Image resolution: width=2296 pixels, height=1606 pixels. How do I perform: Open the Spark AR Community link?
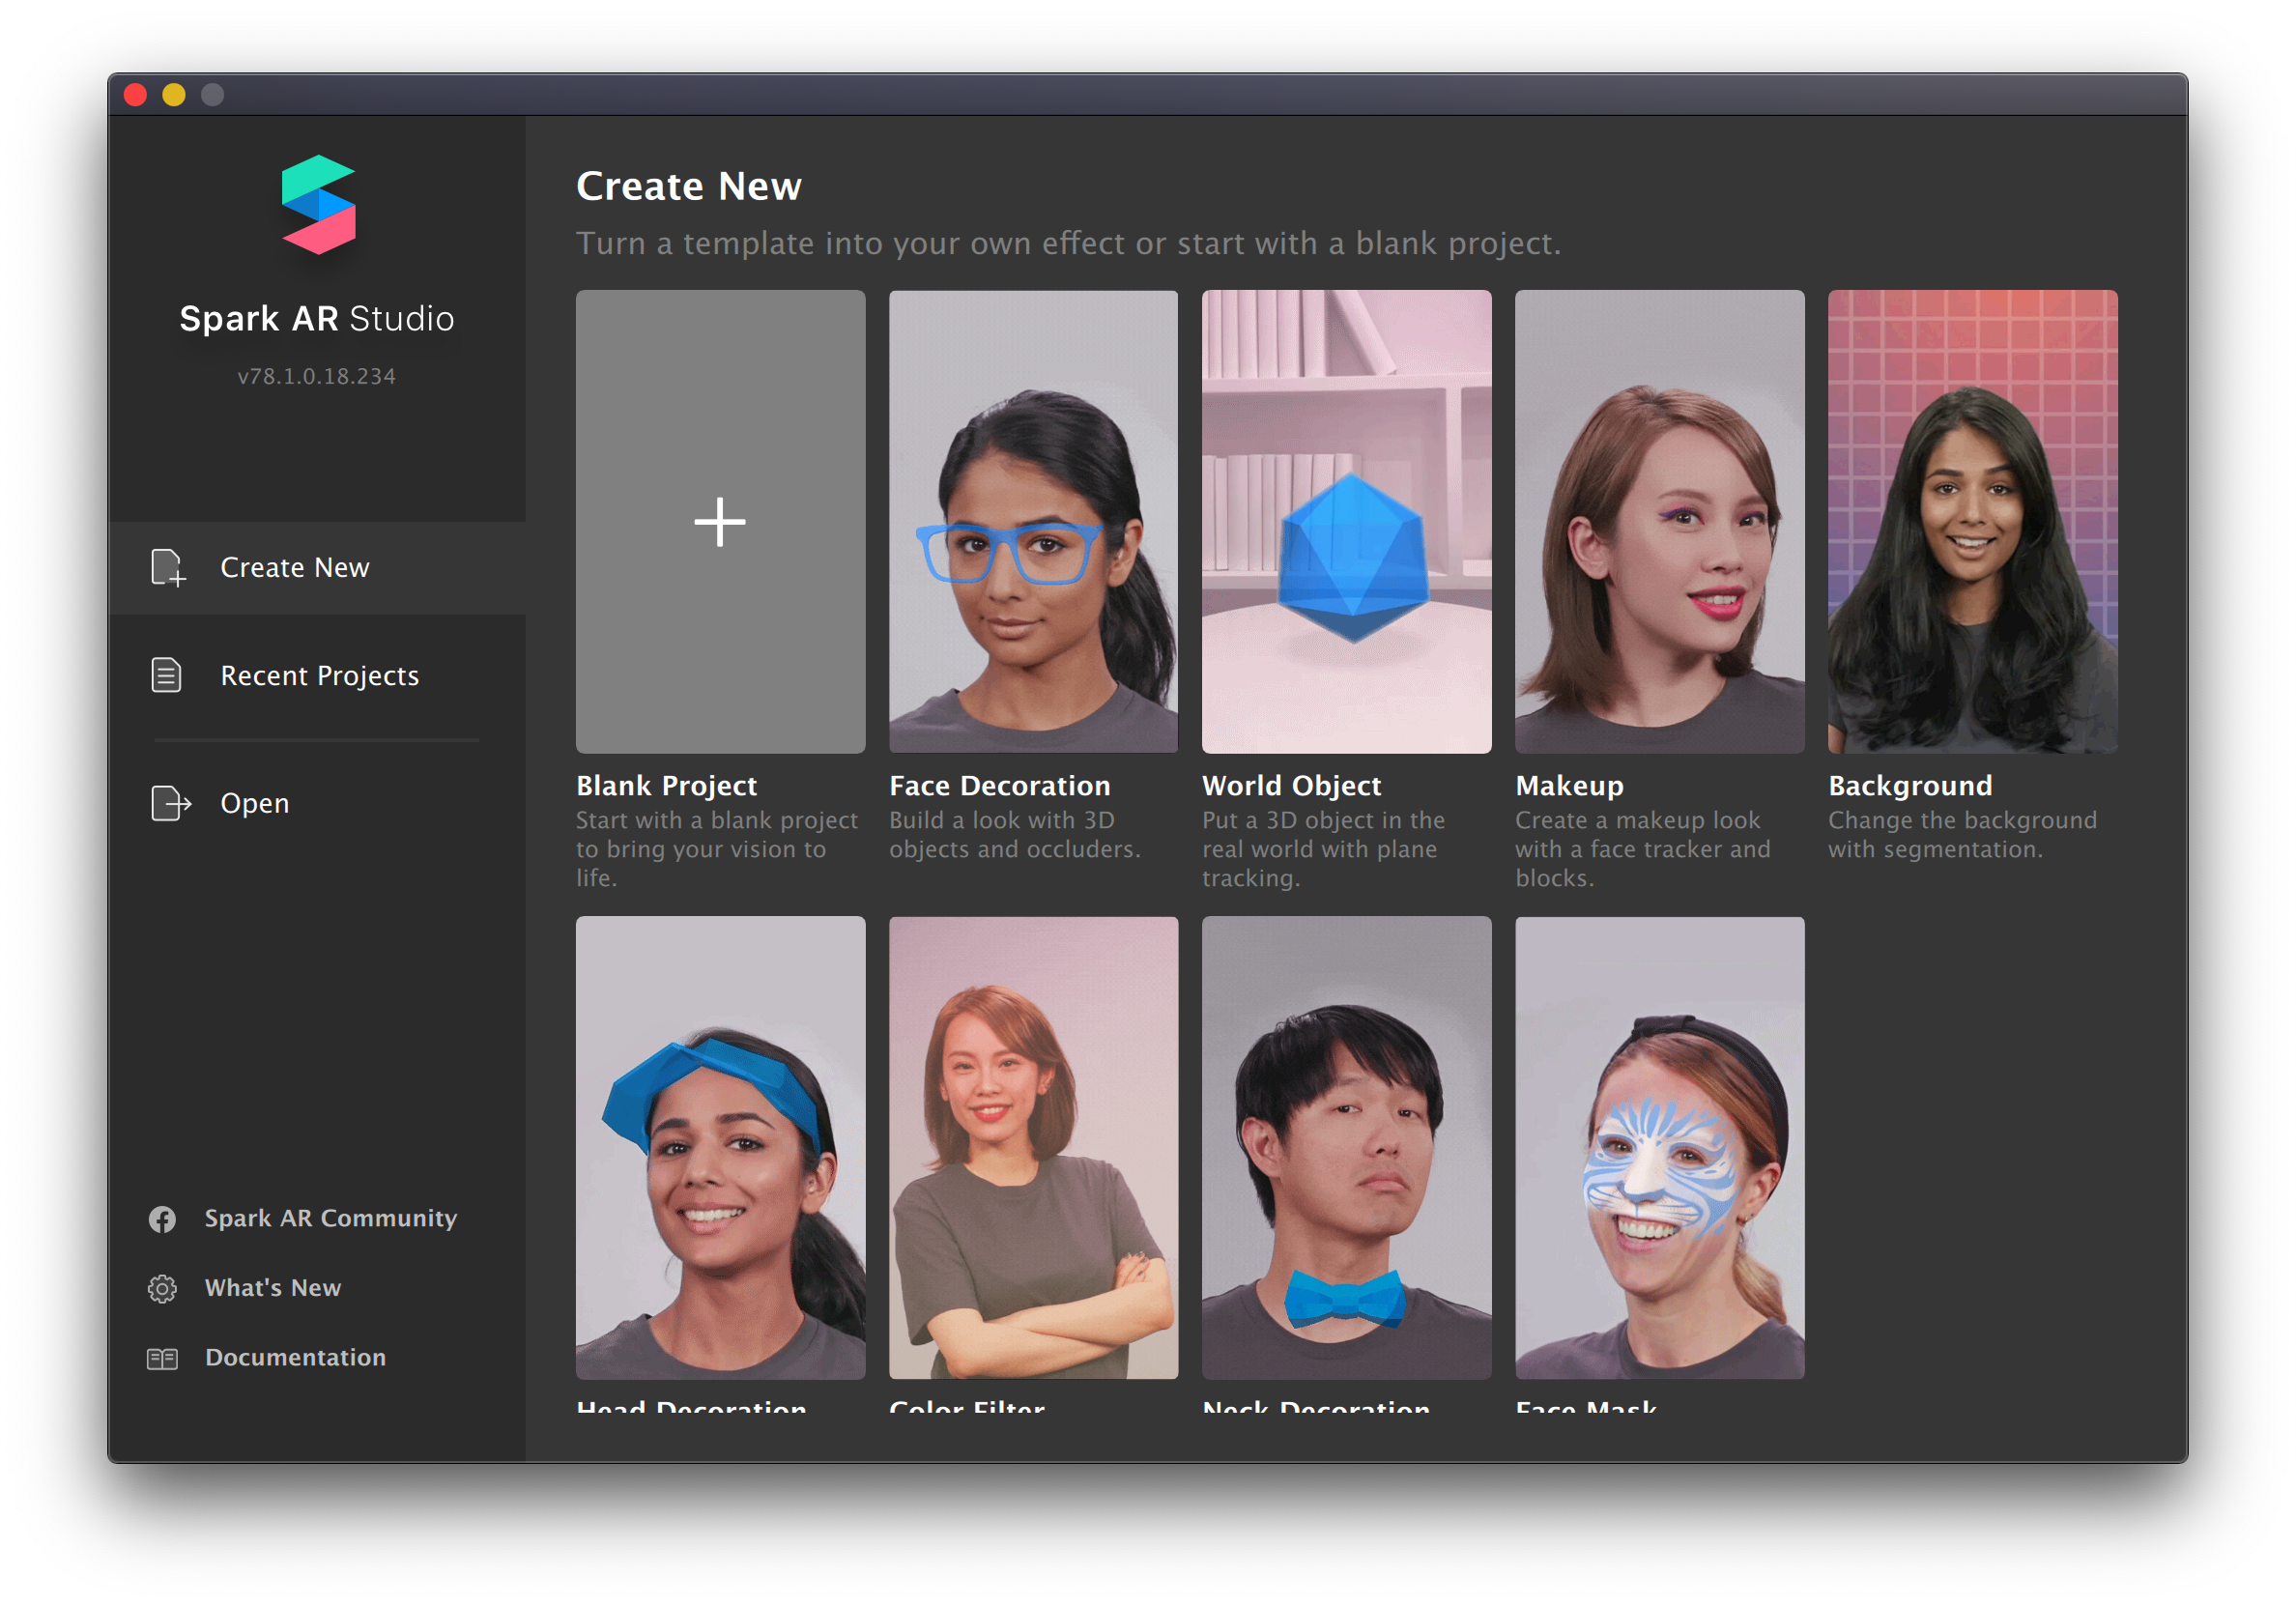(x=330, y=1218)
